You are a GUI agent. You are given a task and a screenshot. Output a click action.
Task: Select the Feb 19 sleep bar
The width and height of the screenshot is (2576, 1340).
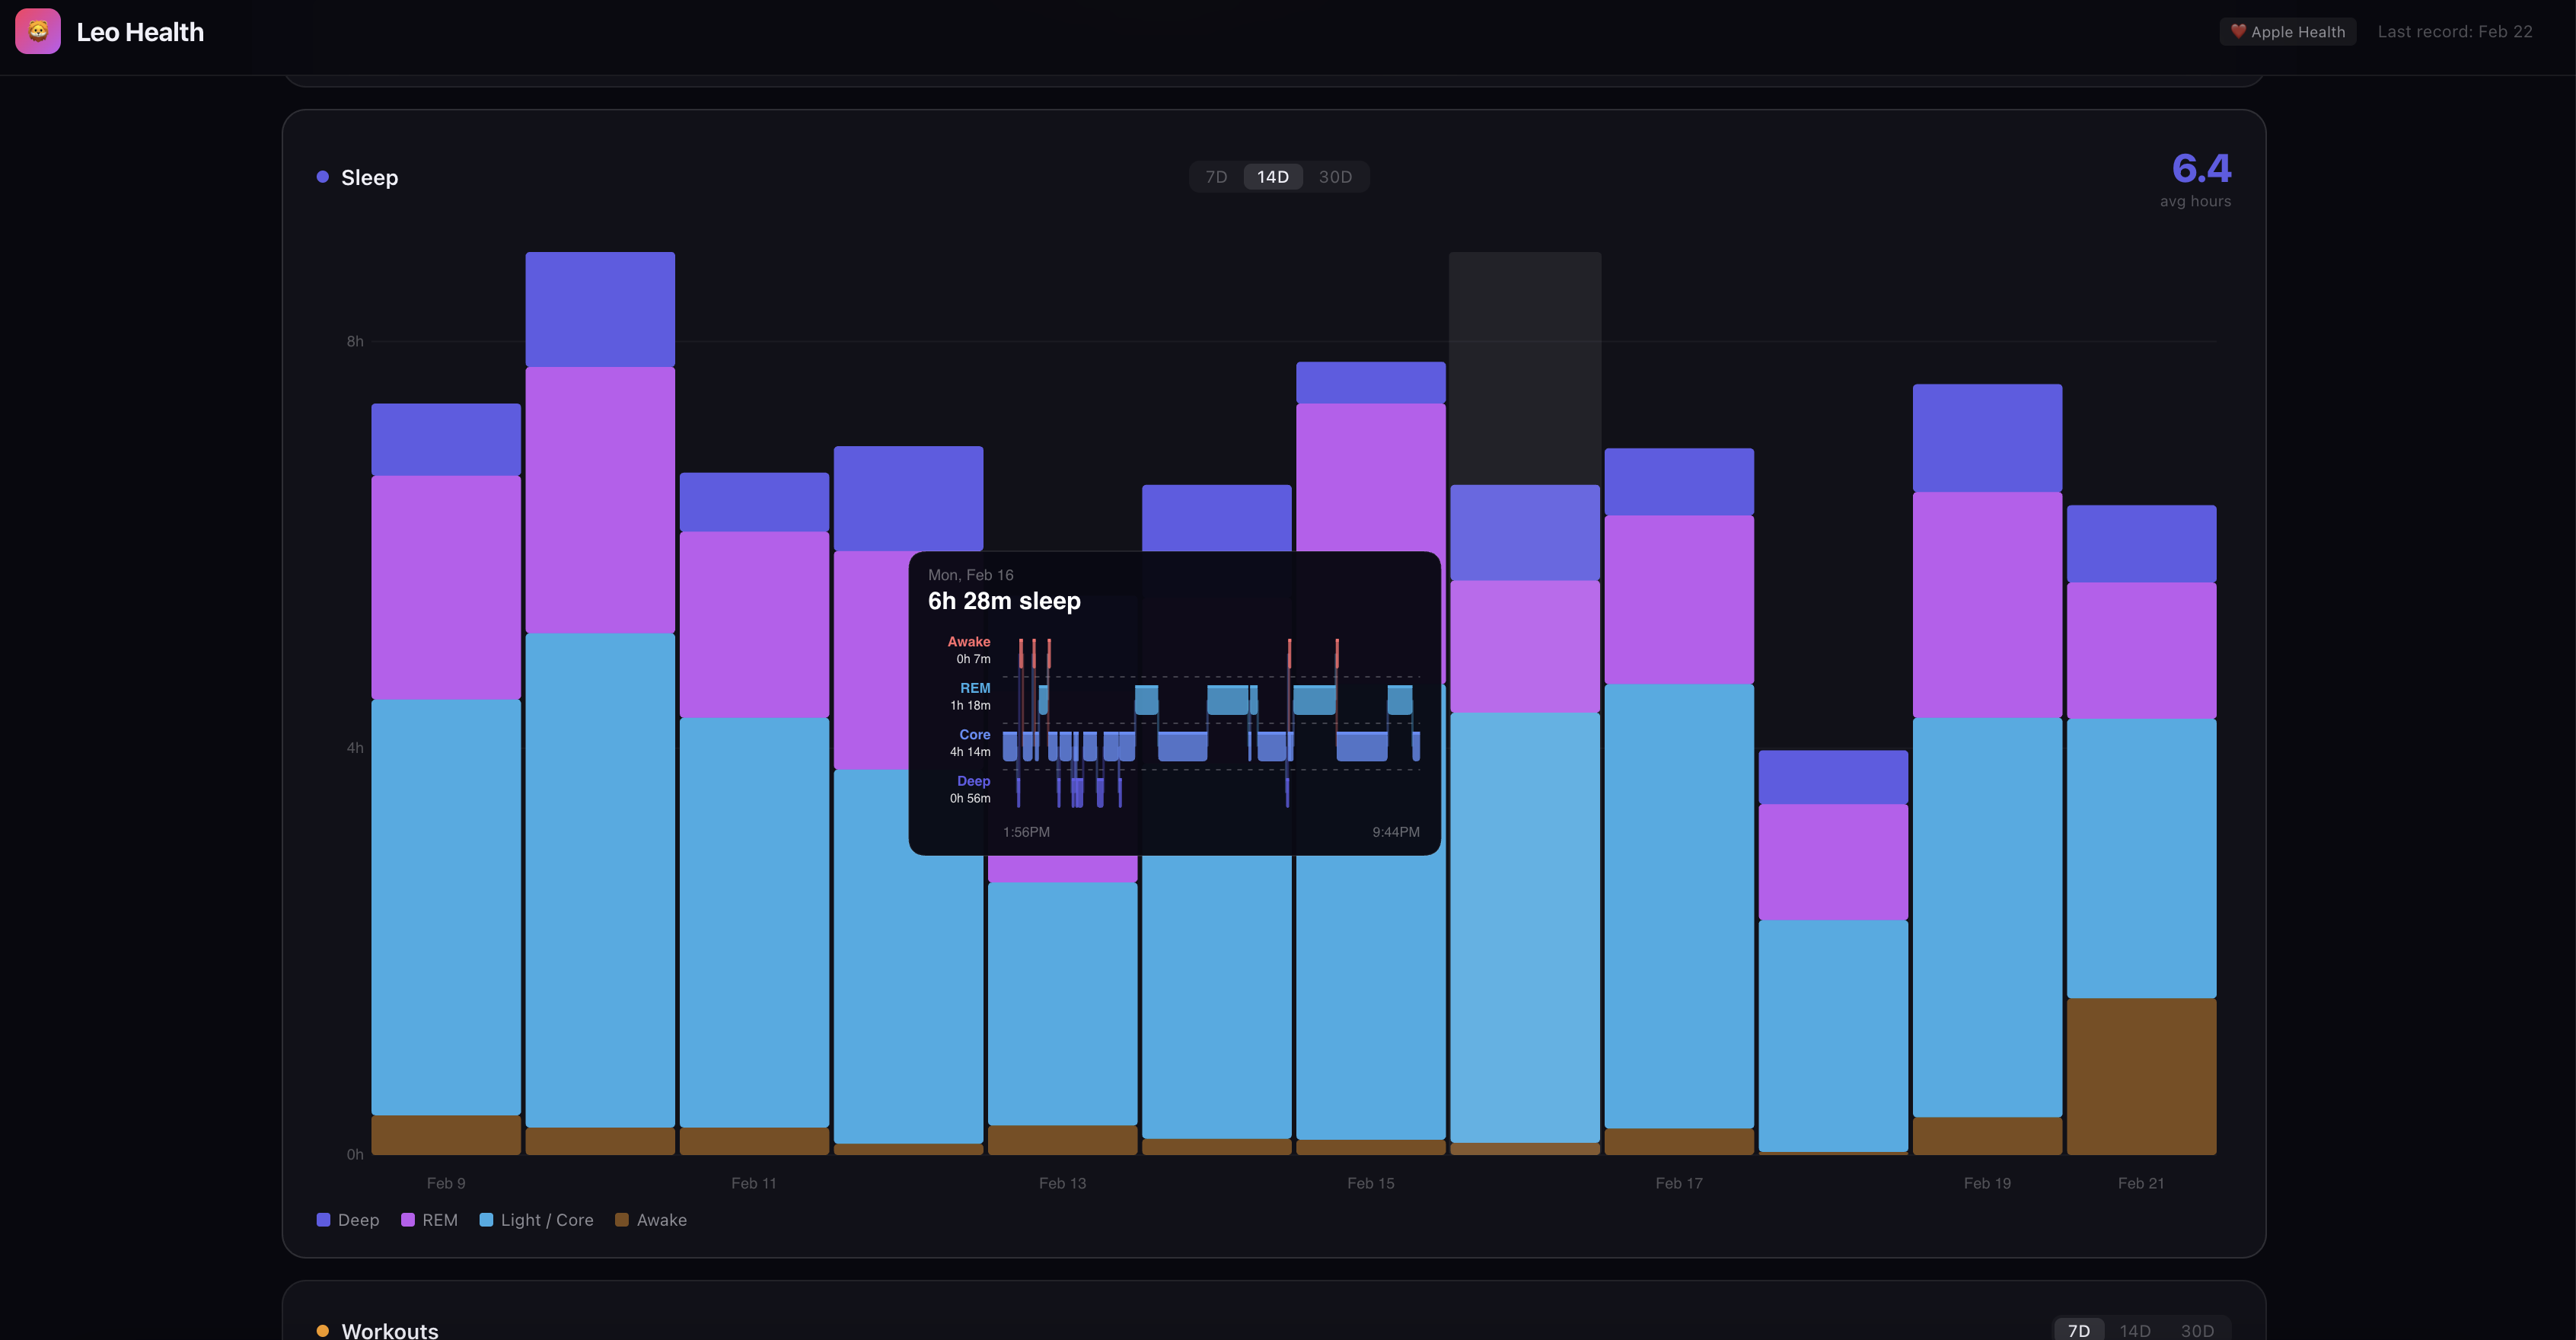1987,769
